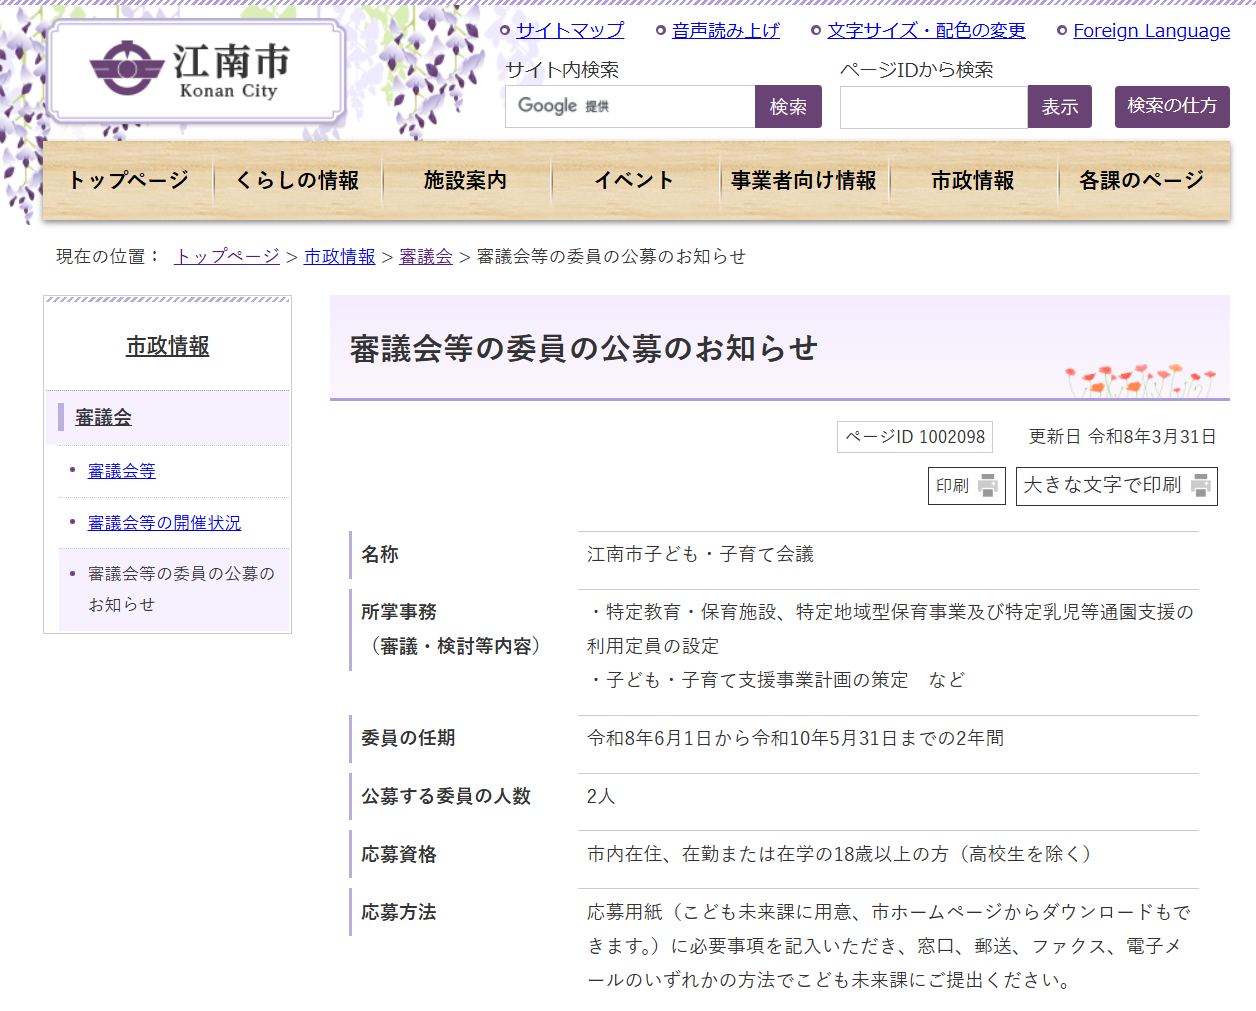The height and width of the screenshot is (1011, 1256).
Task: Click the Konan City logo emblem
Action: 126,68
